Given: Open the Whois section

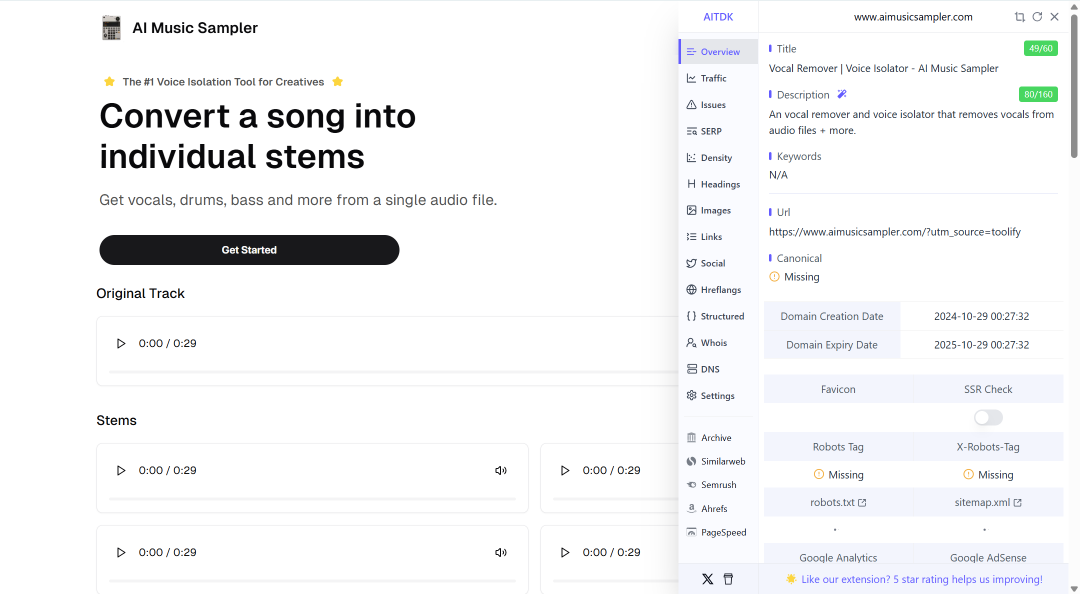Looking at the screenshot, I should pos(716,342).
